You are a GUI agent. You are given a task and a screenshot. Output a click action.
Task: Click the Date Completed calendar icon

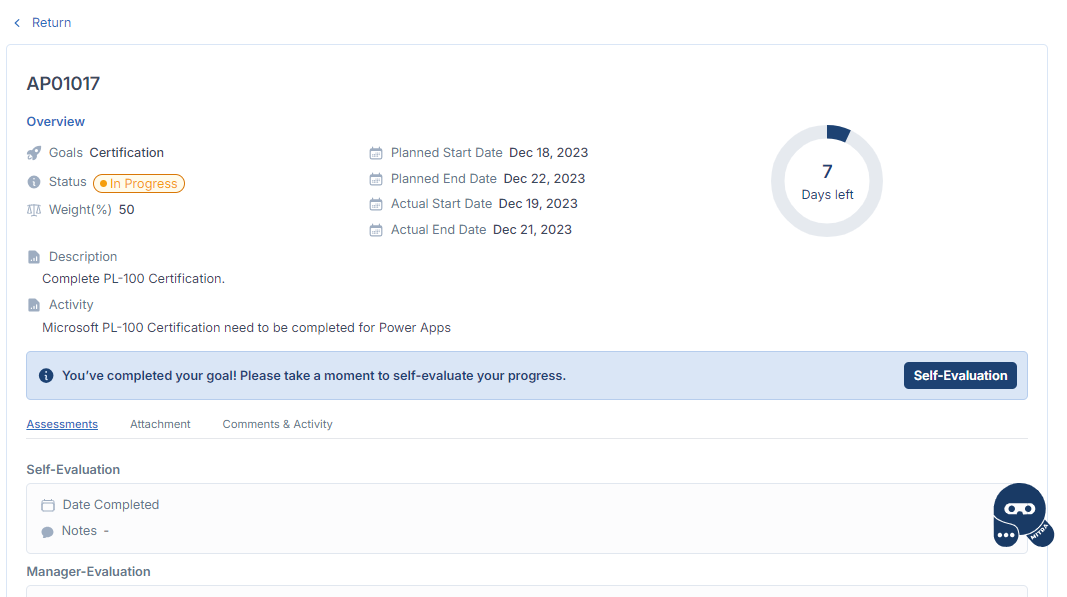48,506
